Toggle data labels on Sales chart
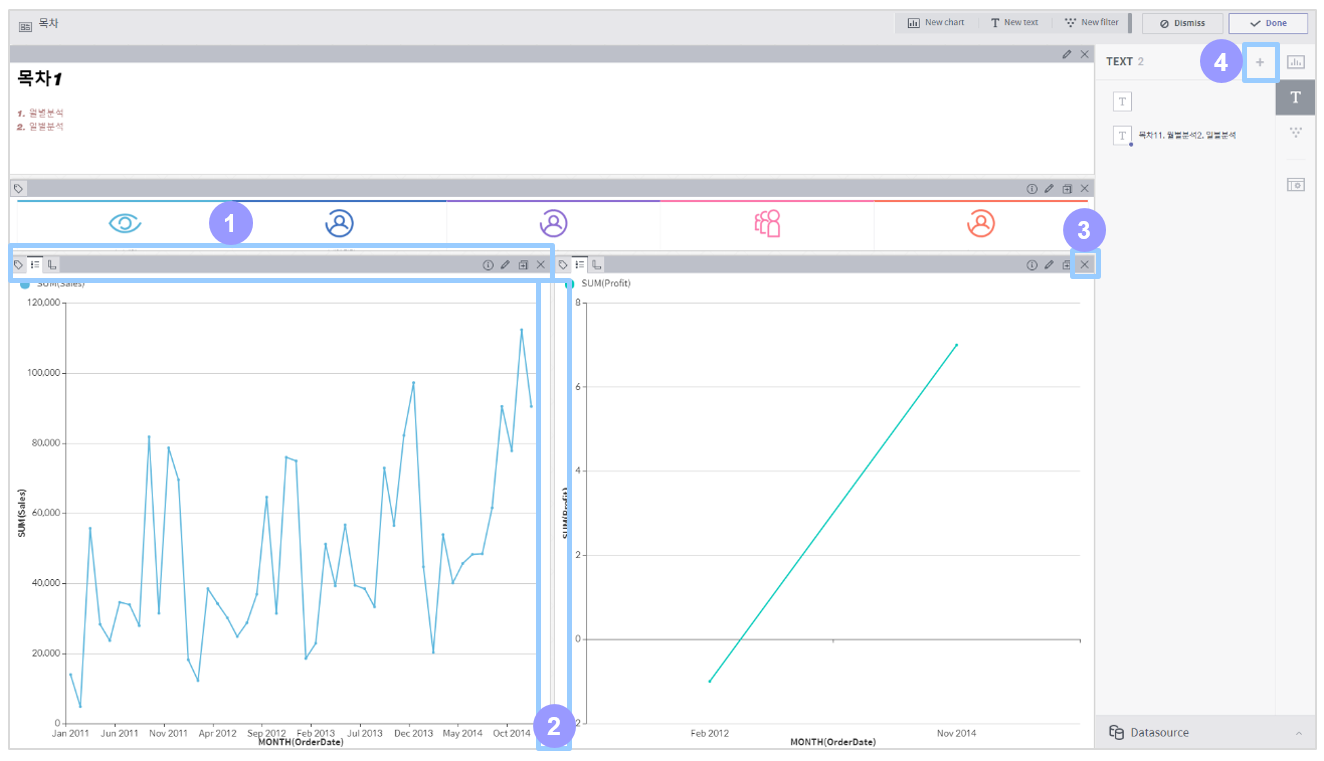This screenshot has height=761, width=1324. click(x=18, y=265)
